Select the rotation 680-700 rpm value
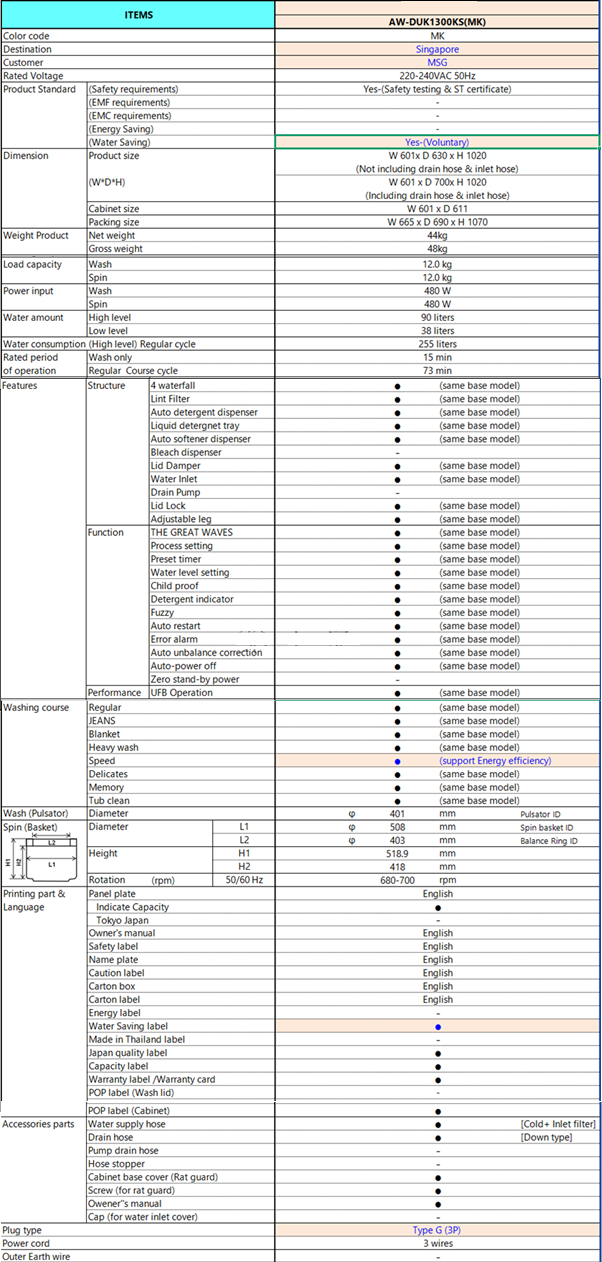The width and height of the screenshot is (602, 1262). pyautogui.click(x=397, y=880)
